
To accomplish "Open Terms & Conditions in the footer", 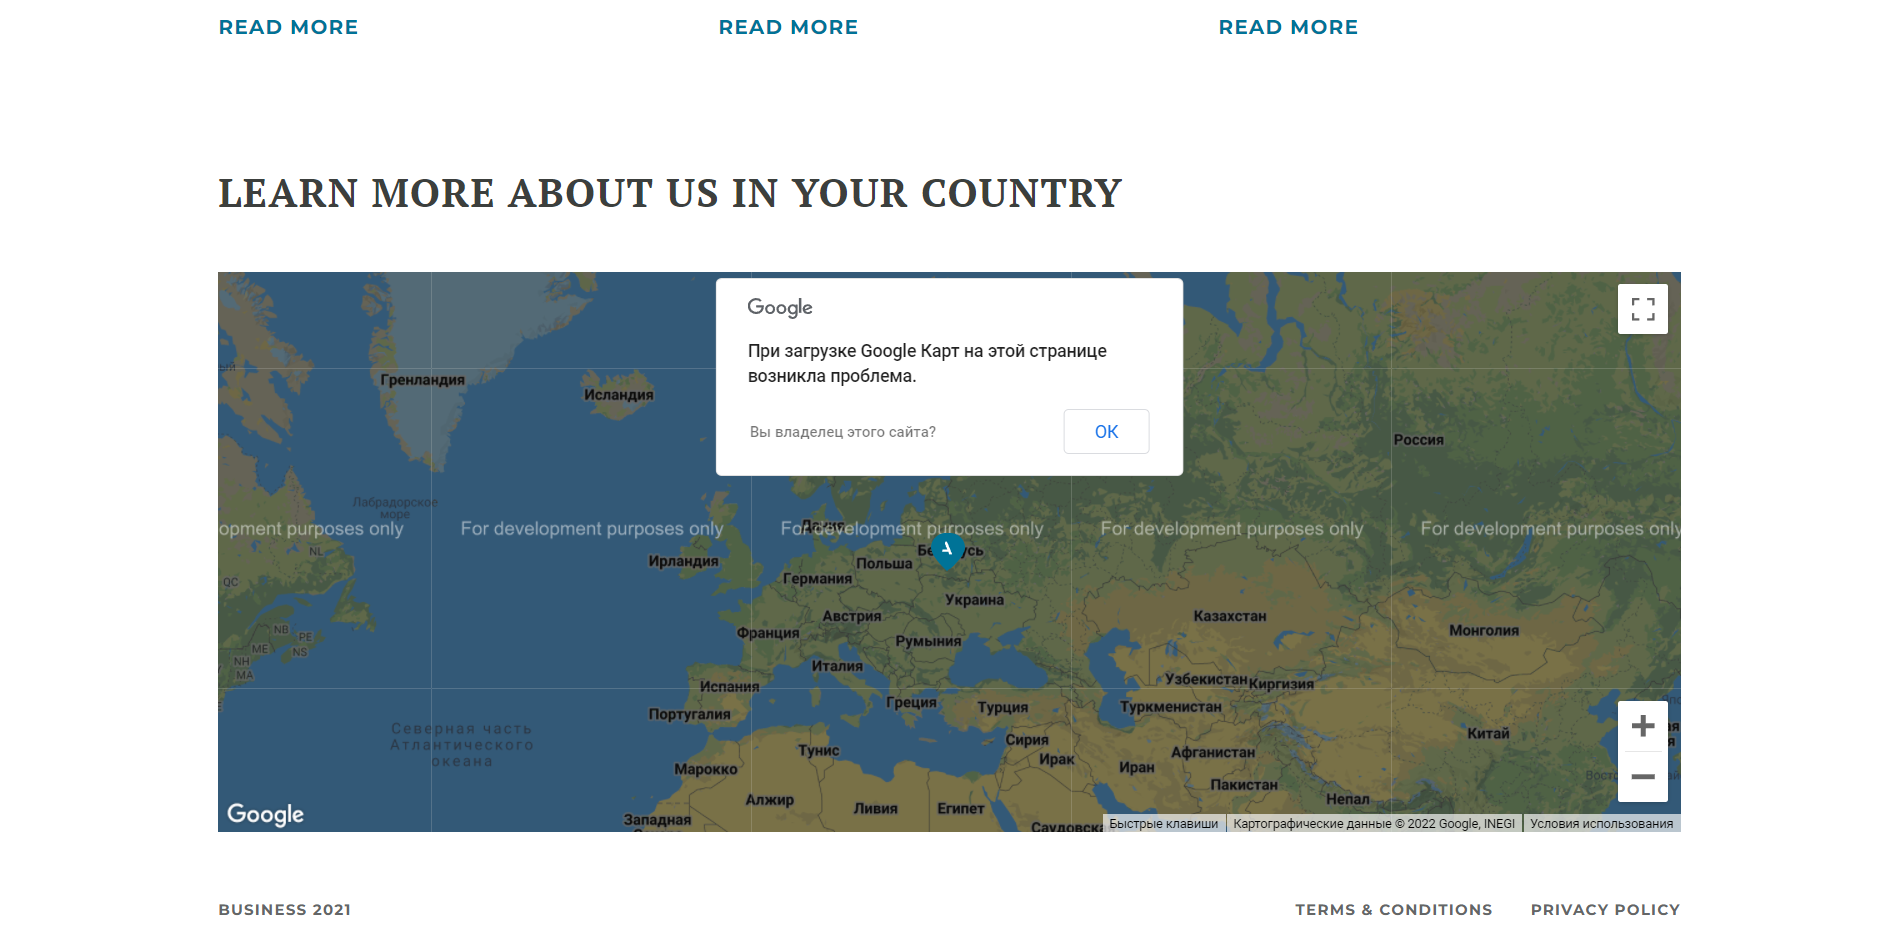I will click(1393, 909).
